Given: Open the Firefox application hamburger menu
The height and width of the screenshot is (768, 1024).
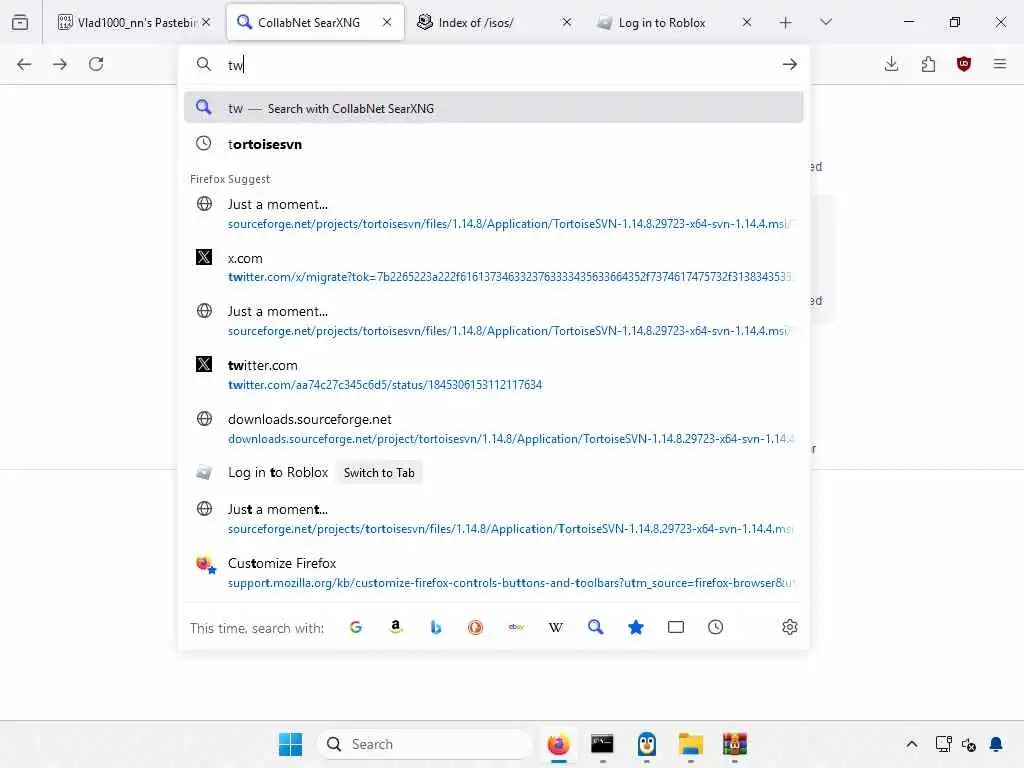Looking at the screenshot, I should coord(1000,64).
